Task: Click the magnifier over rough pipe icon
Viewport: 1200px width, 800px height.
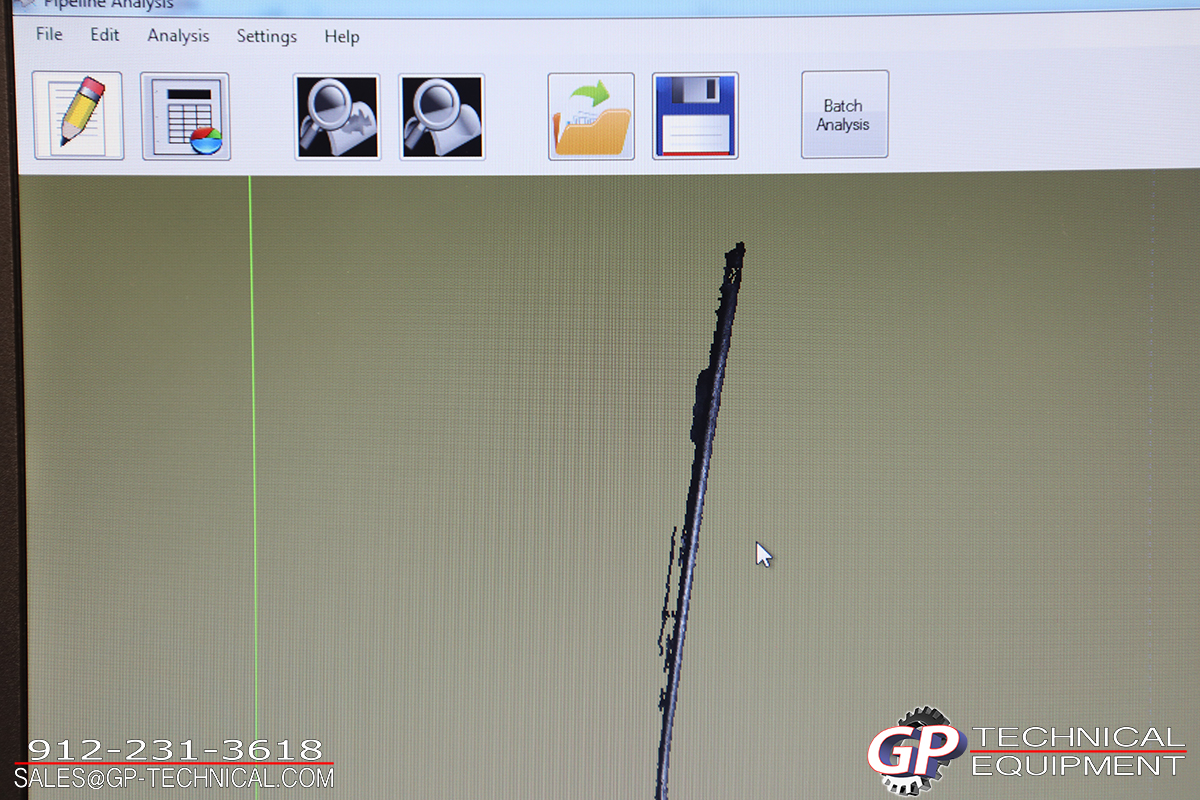Action: click(x=337, y=117)
